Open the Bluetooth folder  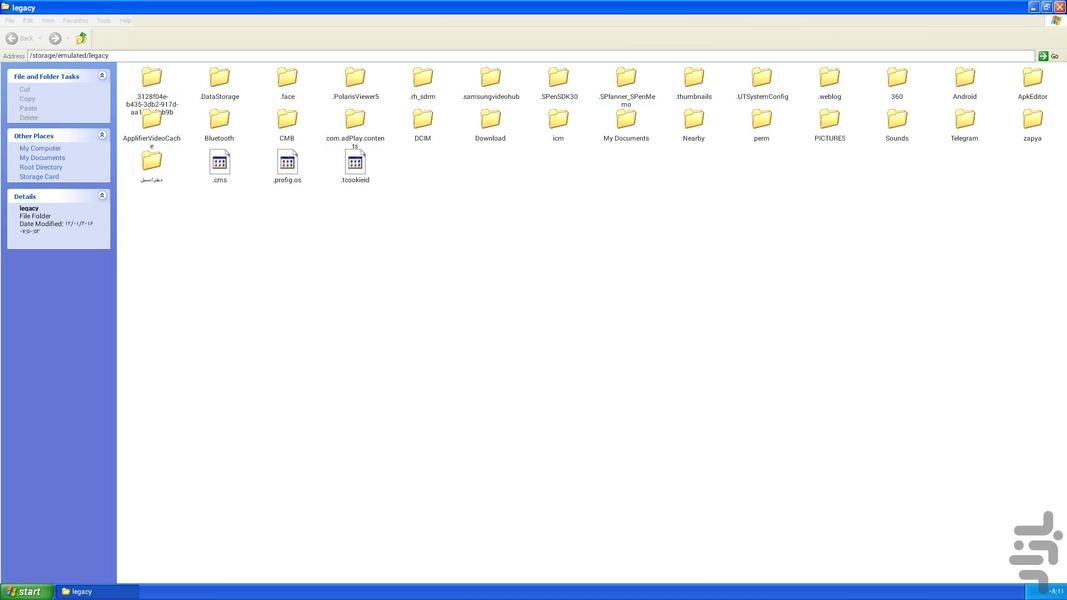[x=219, y=120]
